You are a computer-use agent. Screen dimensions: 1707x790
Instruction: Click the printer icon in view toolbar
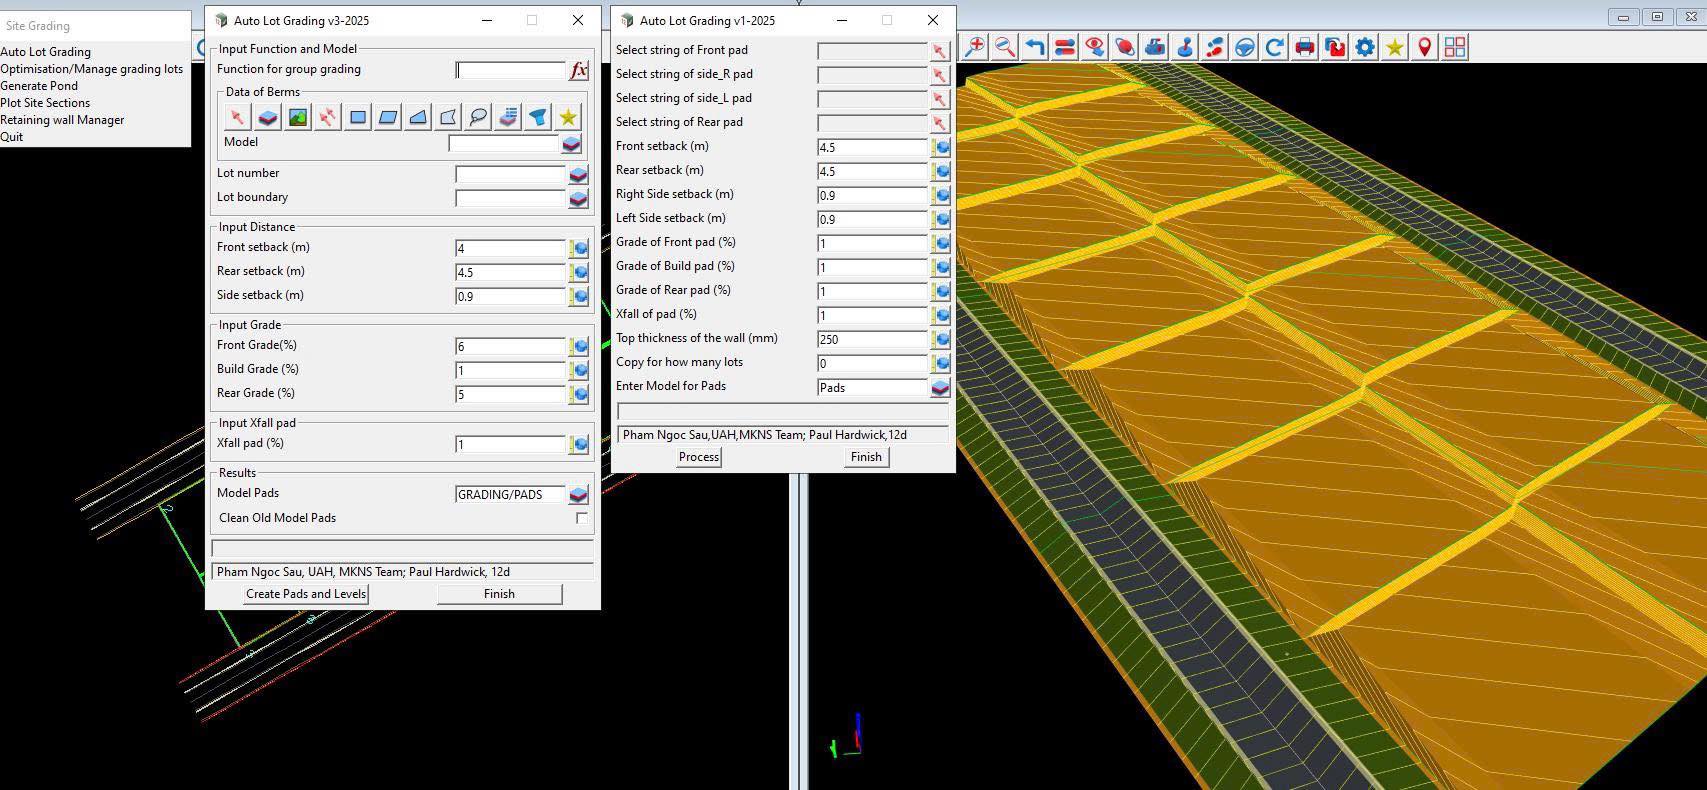coord(1305,47)
